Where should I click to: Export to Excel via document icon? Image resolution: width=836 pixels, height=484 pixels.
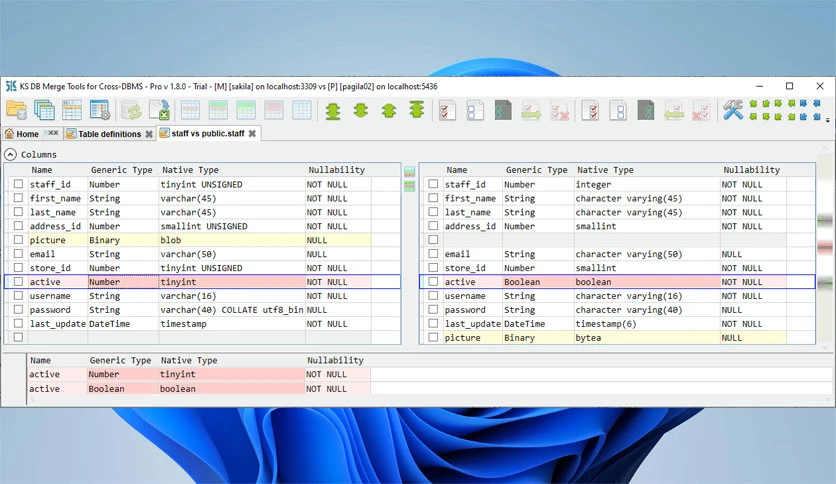[x=159, y=110]
